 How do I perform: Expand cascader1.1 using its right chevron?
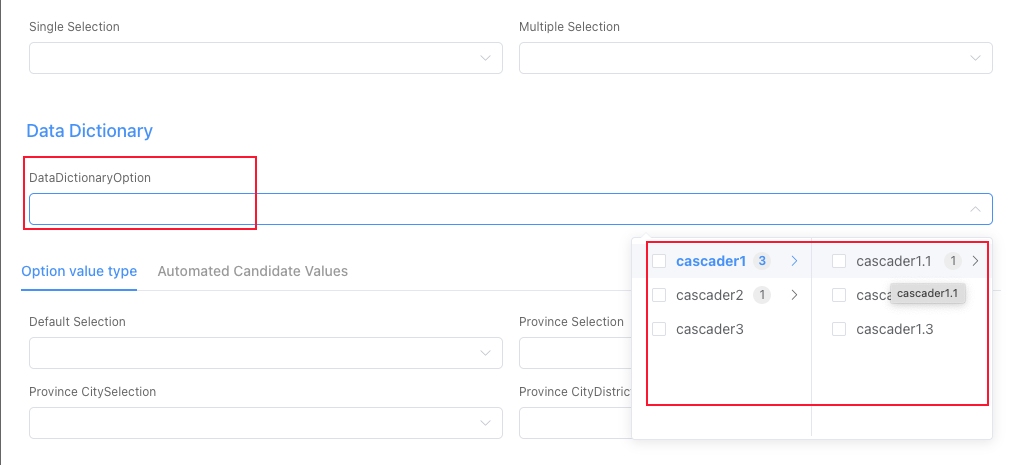(x=975, y=261)
